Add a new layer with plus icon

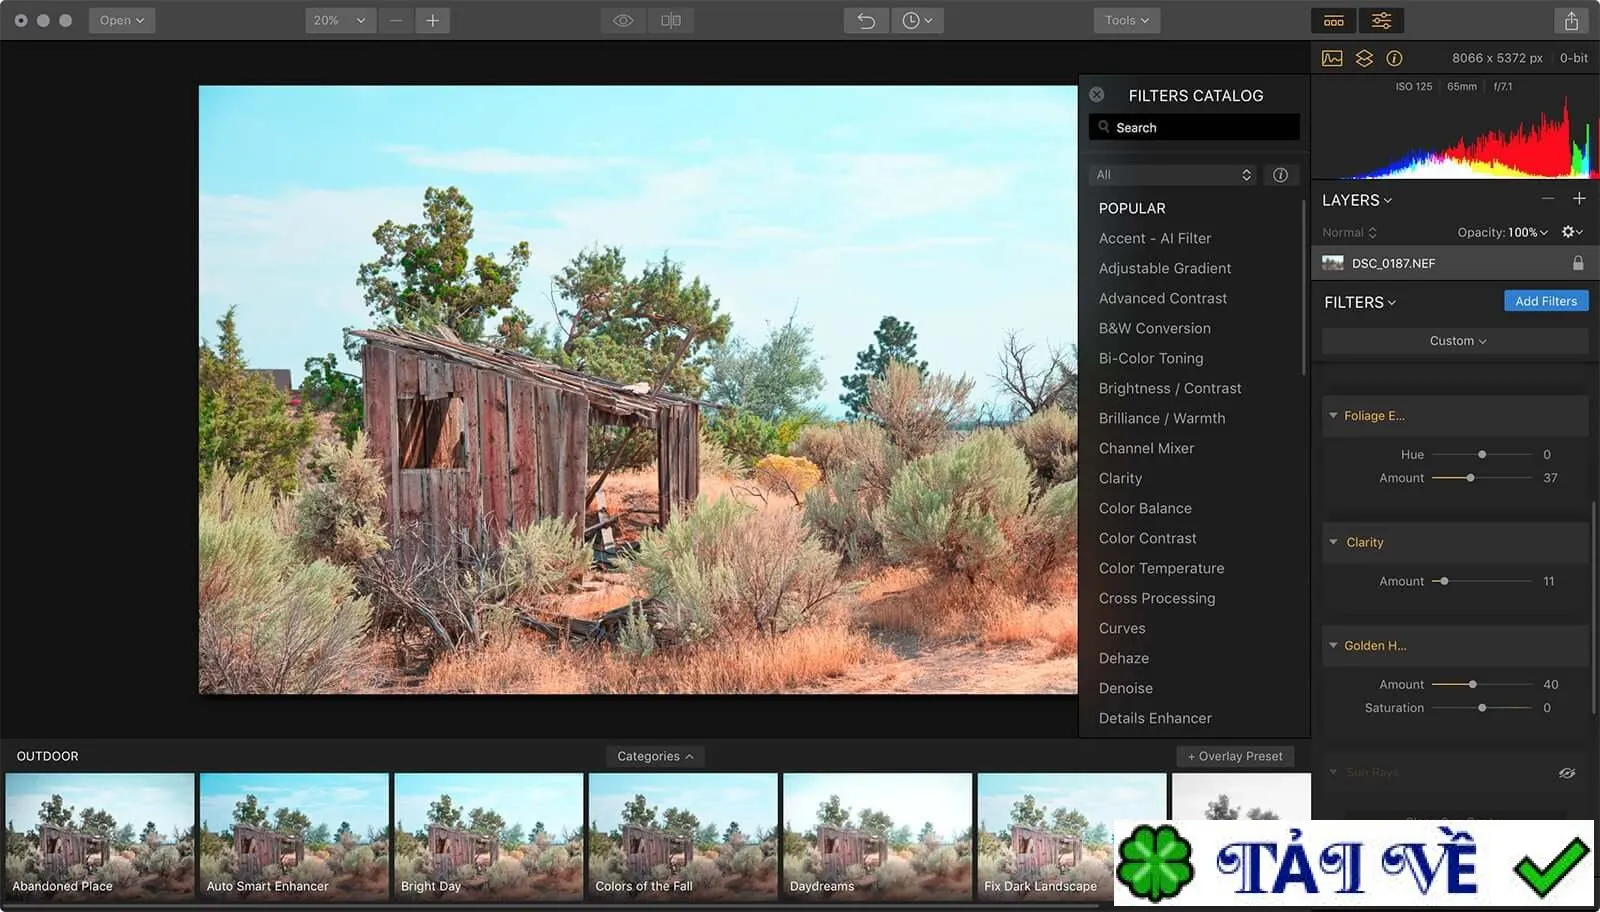[x=1579, y=199]
